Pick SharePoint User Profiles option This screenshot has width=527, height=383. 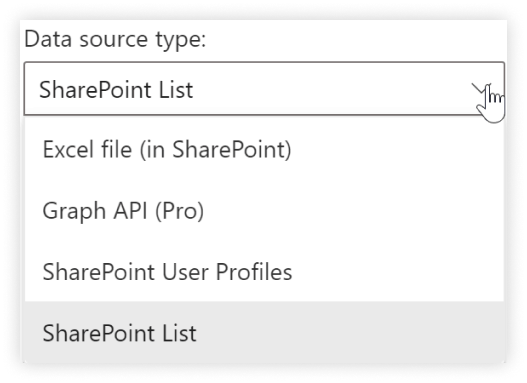264,271
